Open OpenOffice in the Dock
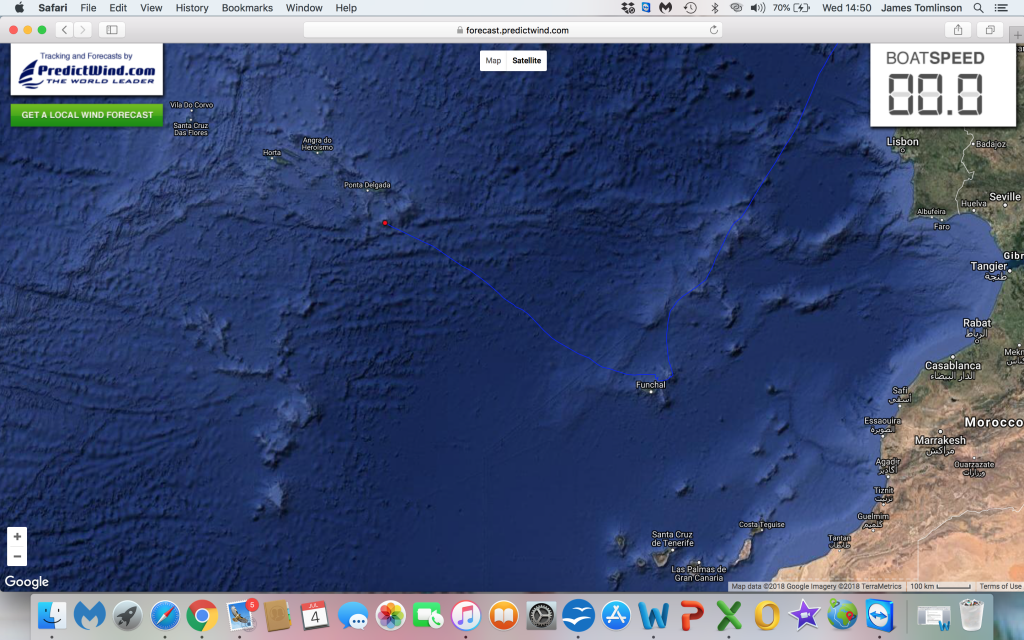 click(x=579, y=615)
